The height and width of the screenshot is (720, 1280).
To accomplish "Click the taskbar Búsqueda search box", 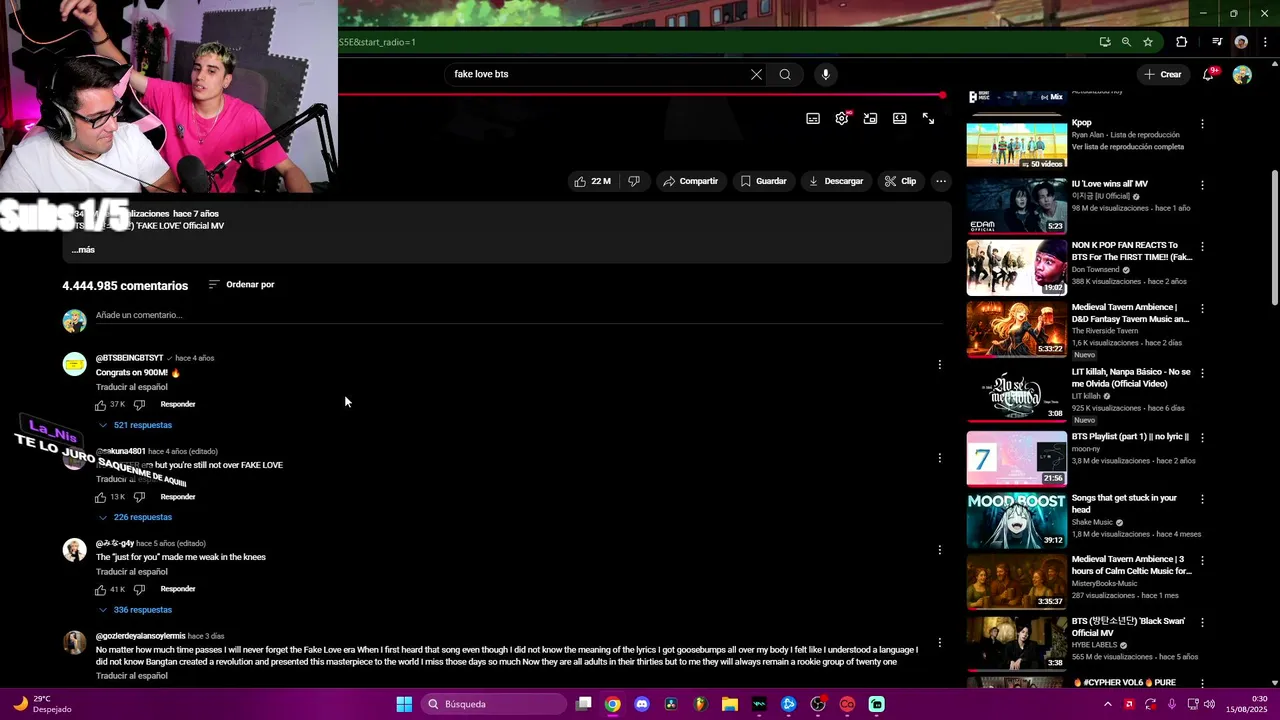I will coord(495,704).
